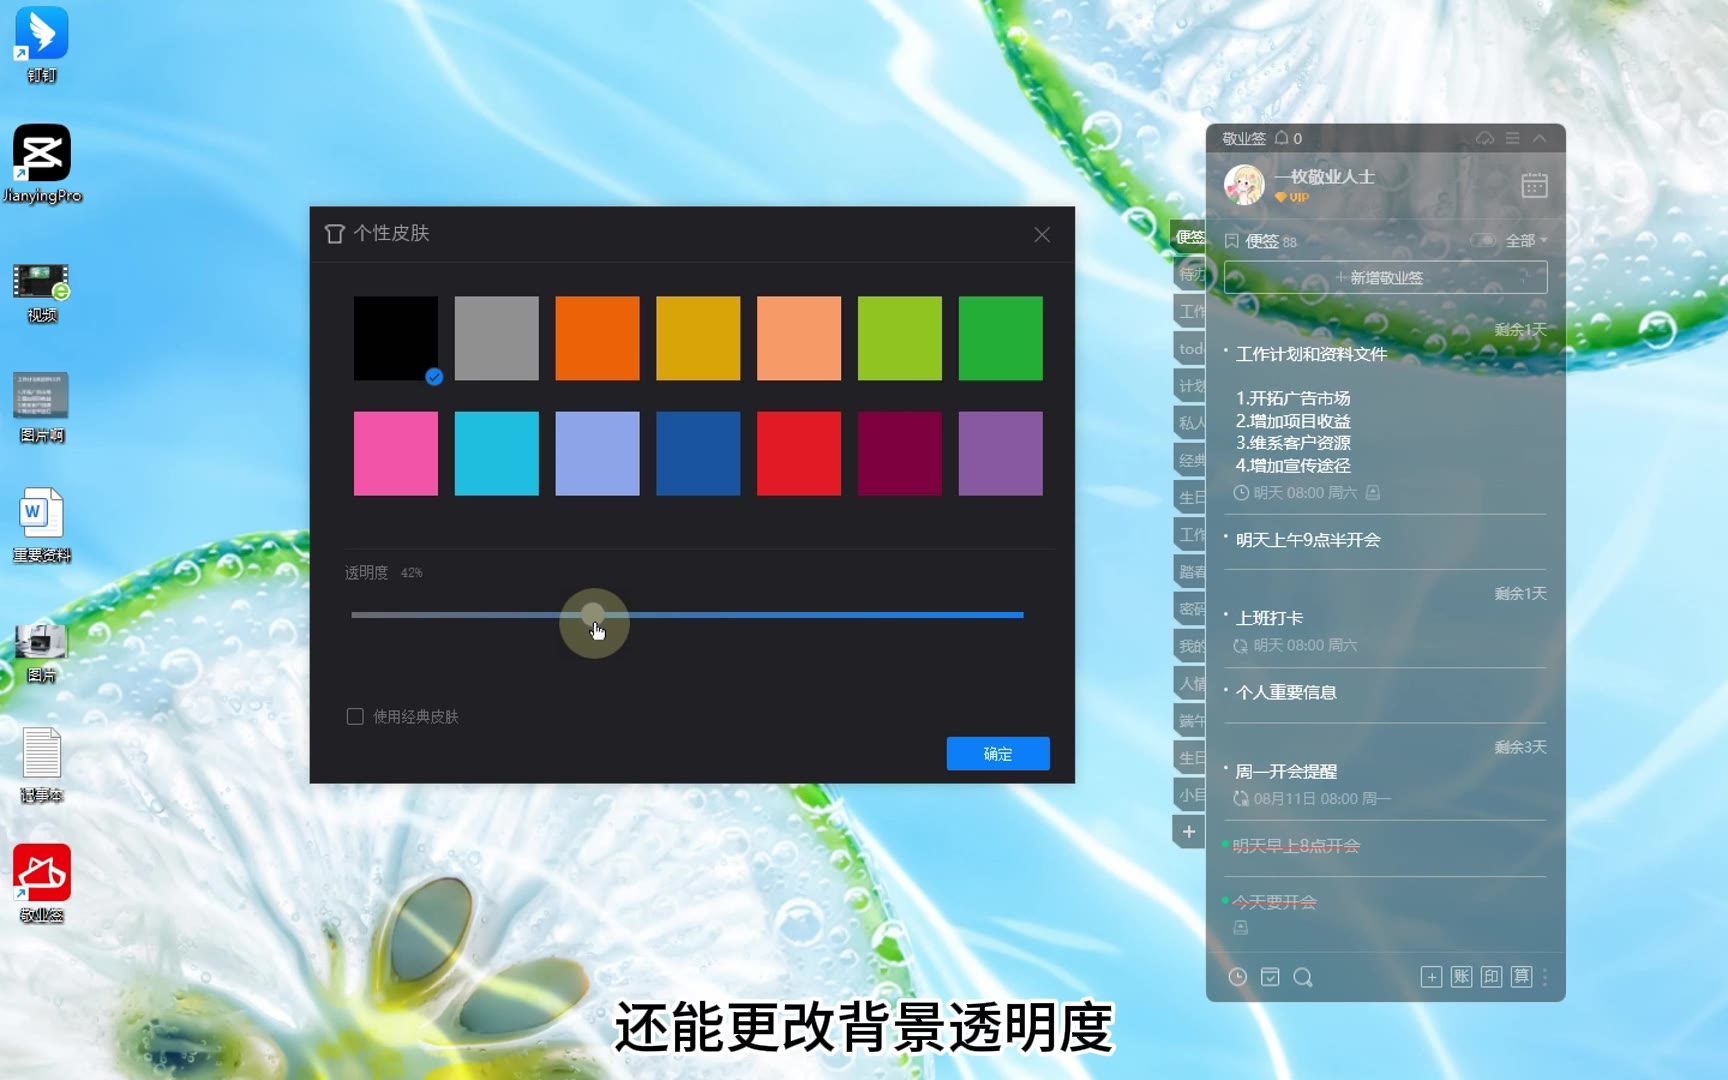
Task: Open the 个人重要信息 note
Action: pyautogui.click(x=1286, y=692)
